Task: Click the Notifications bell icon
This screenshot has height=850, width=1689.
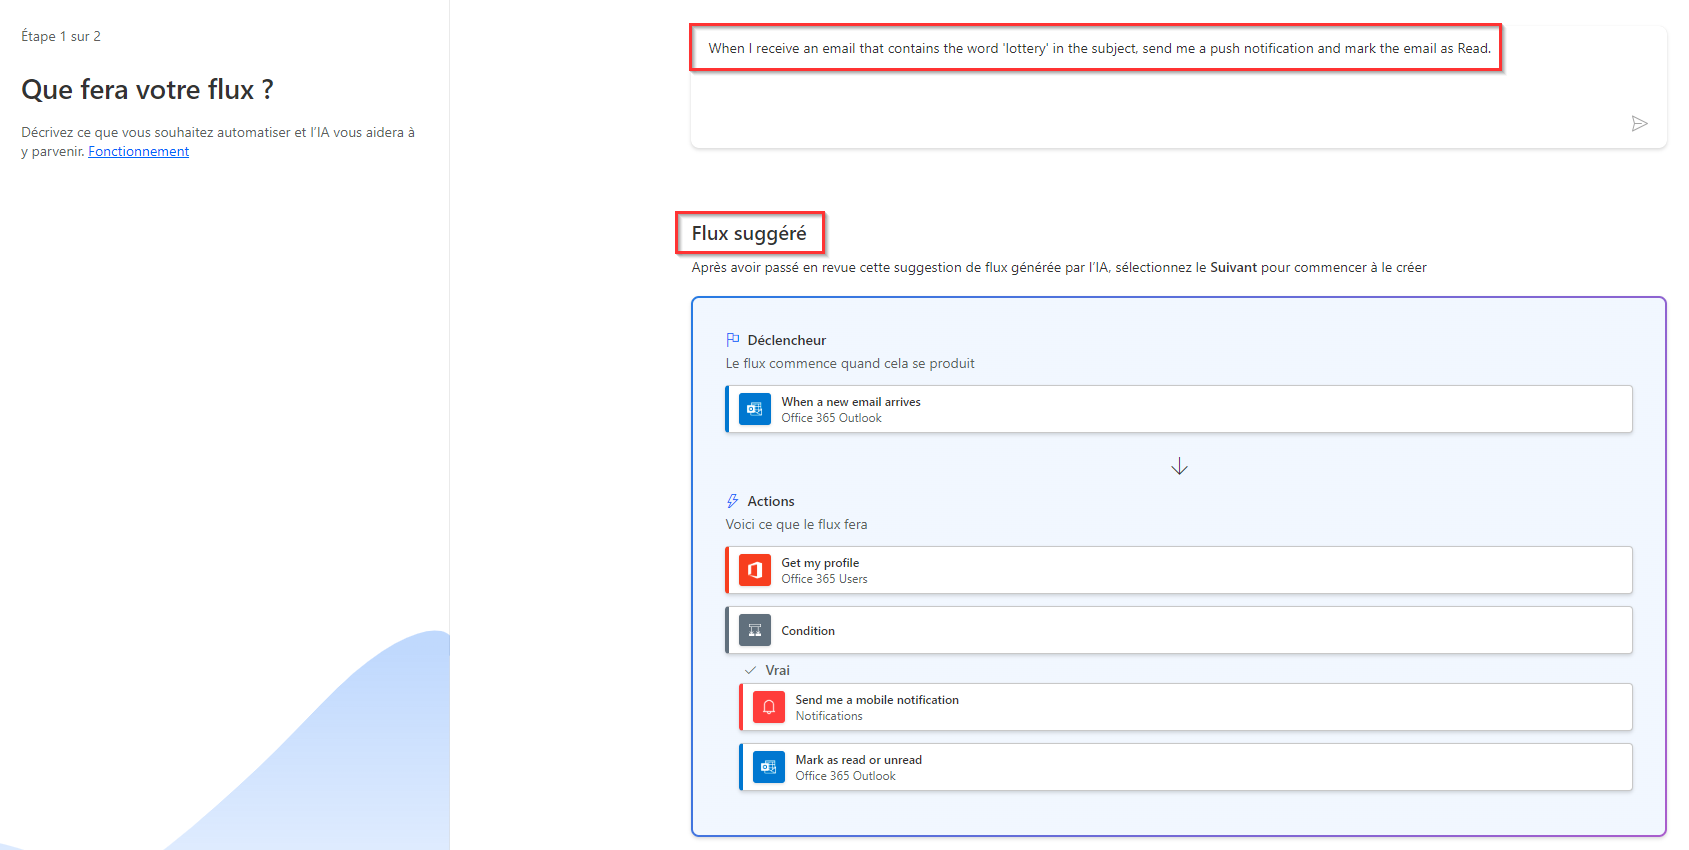Action: coord(769,707)
